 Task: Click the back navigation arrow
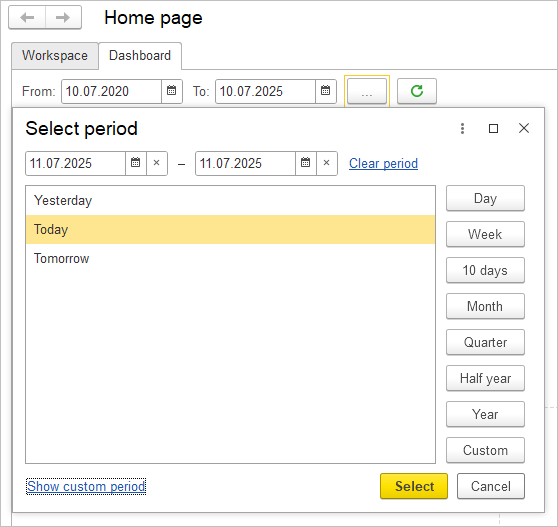[x=27, y=17]
